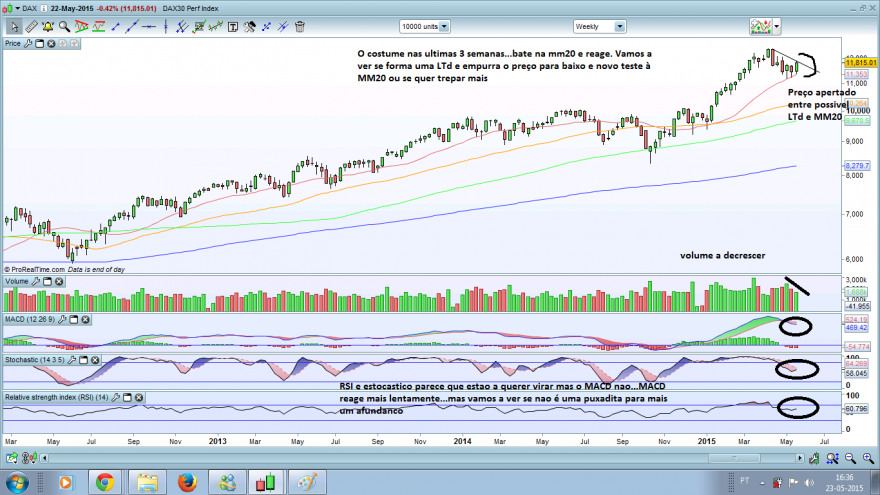
Task: Select the ruler measurement tool
Action: (31, 26)
